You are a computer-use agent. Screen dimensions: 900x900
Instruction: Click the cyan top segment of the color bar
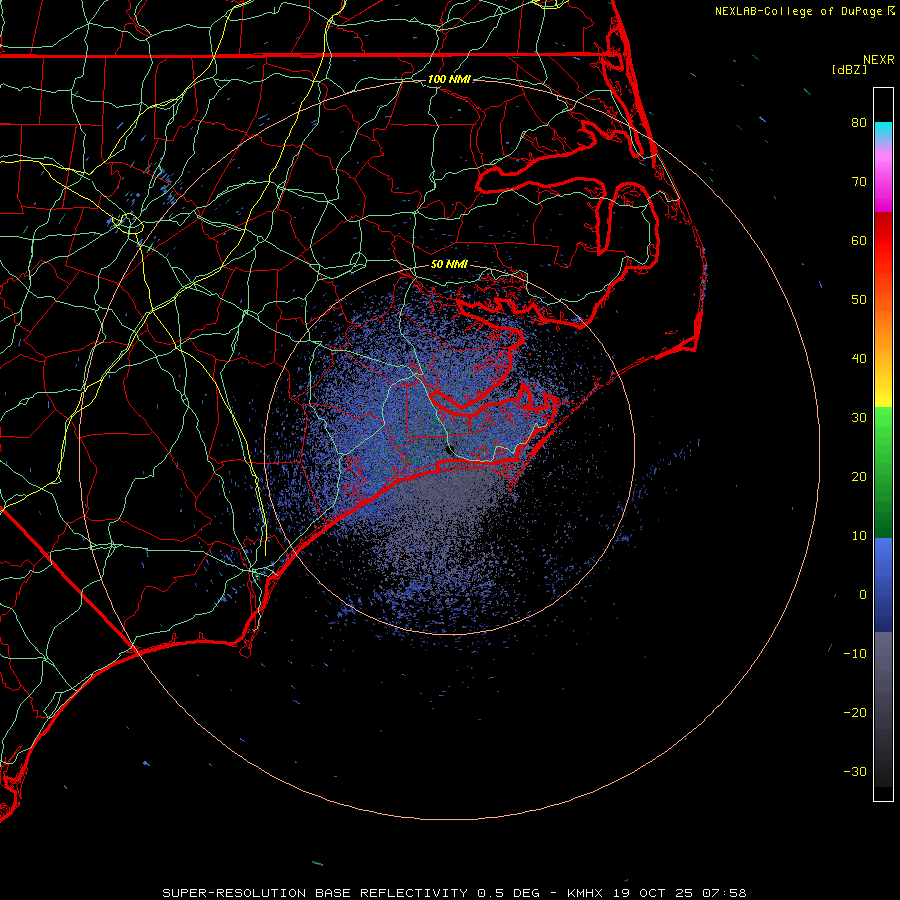[883, 132]
